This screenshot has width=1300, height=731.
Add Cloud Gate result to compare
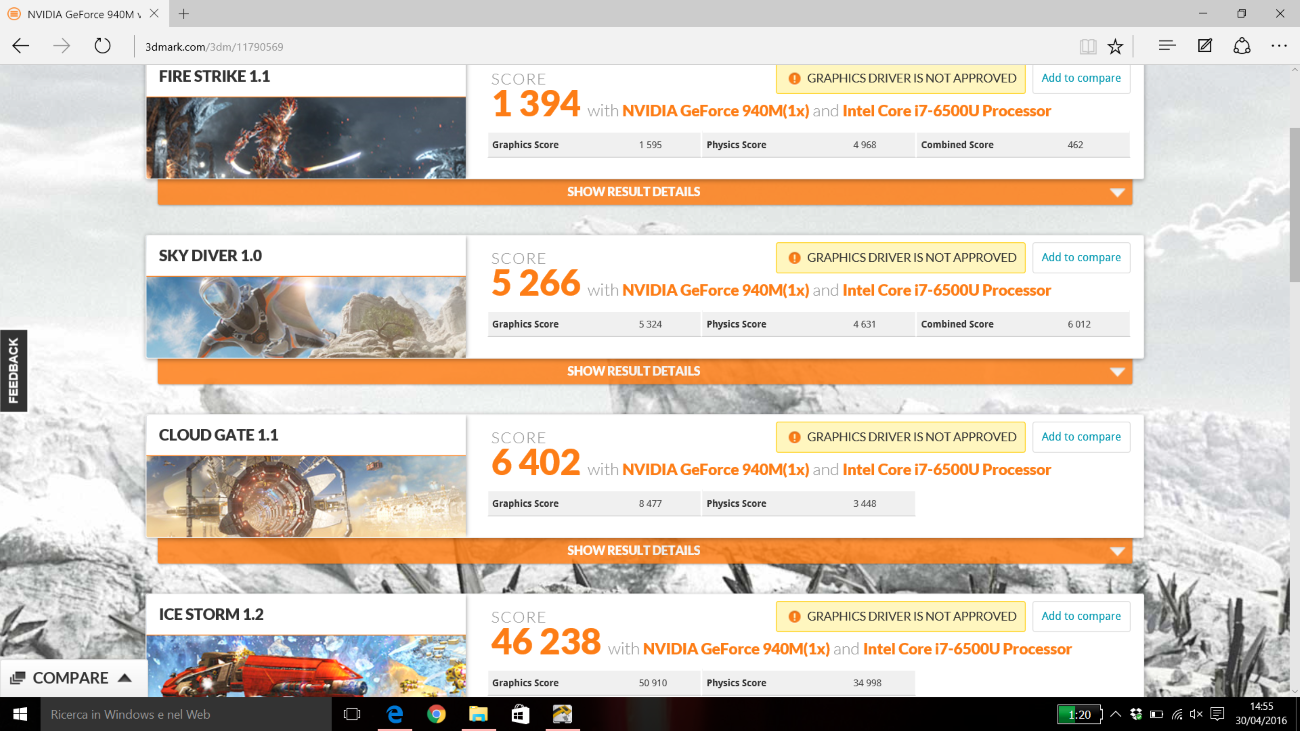(x=1081, y=437)
